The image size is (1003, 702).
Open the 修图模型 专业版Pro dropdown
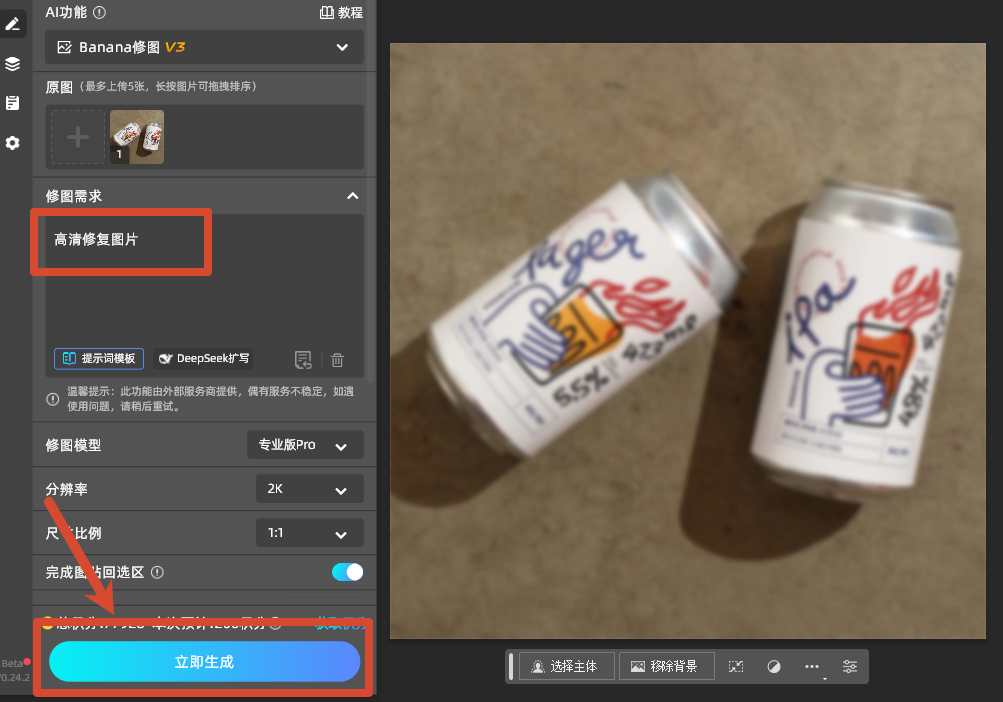305,445
